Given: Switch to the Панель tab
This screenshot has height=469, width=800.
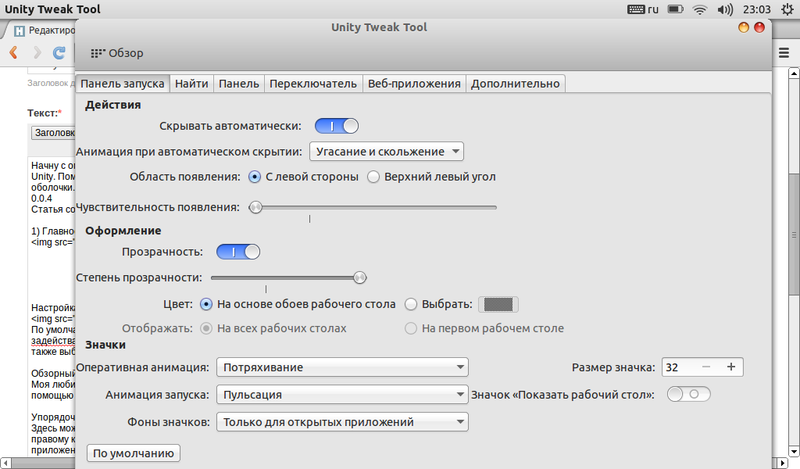Looking at the screenshot, I should point(239,84).
